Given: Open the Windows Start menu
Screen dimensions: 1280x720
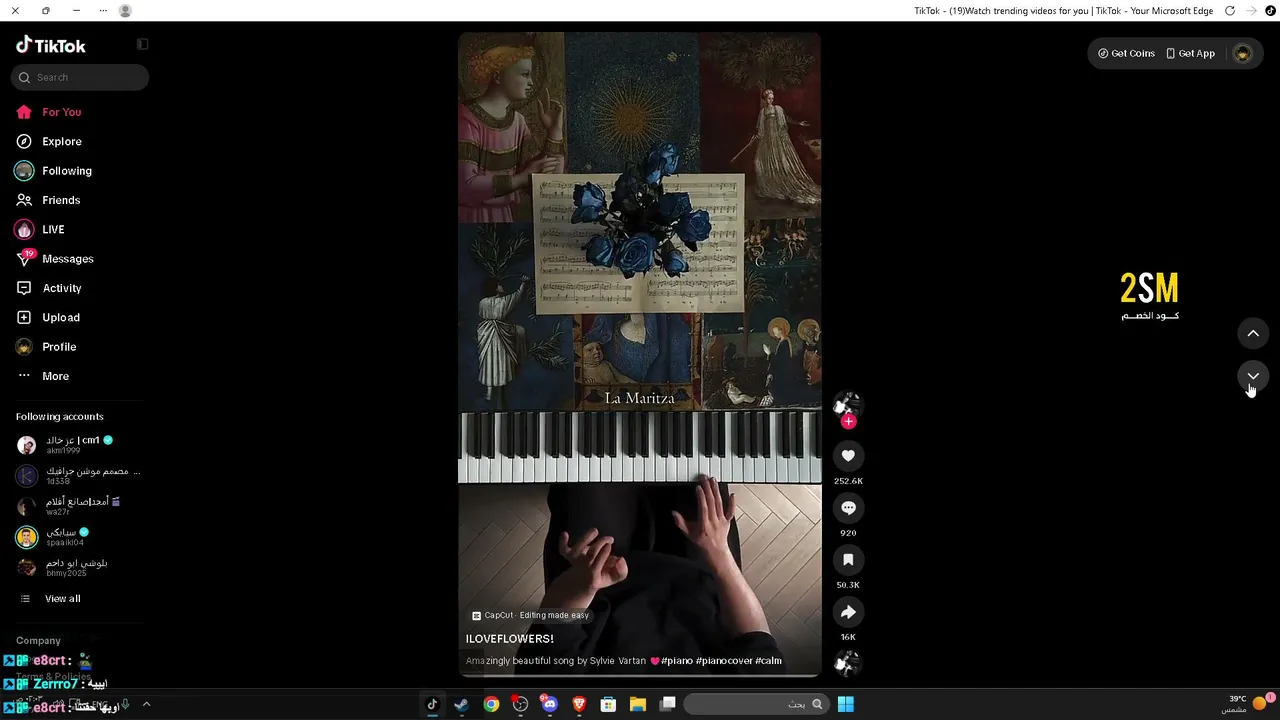Looking at the screenshot, I should point(845,704).
